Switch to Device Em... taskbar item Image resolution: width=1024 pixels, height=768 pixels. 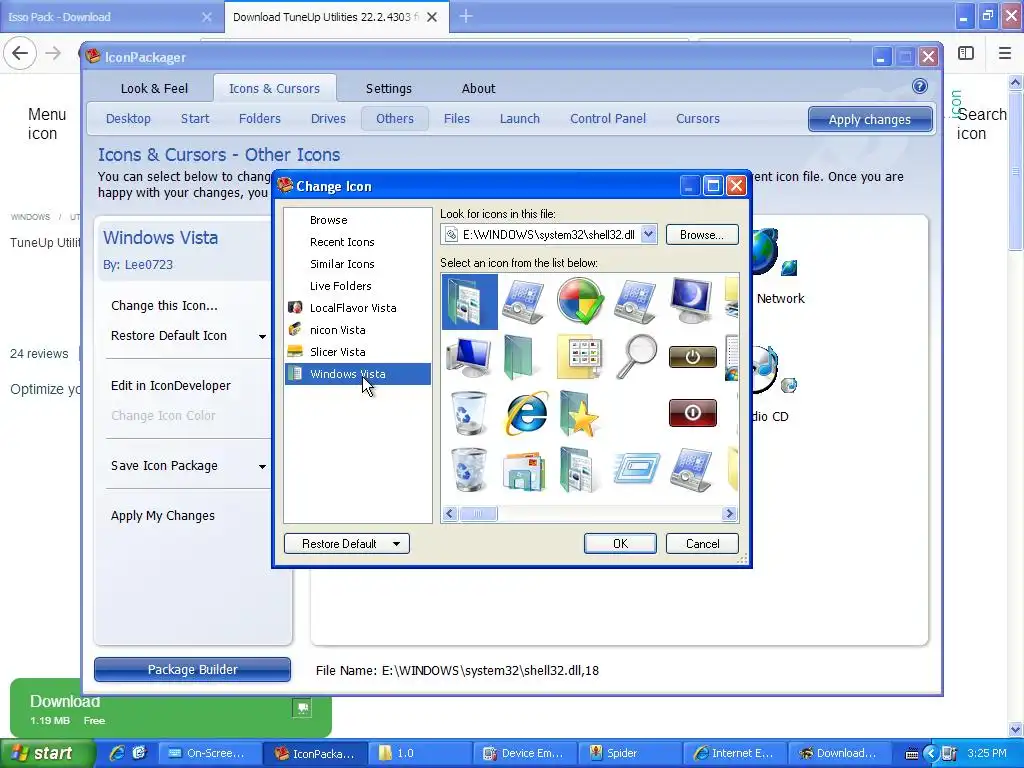(x=524, y=753)
